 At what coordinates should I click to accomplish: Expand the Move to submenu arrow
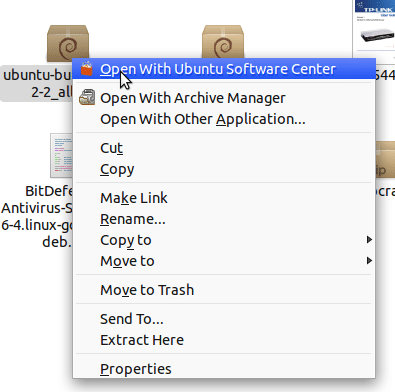369,260
